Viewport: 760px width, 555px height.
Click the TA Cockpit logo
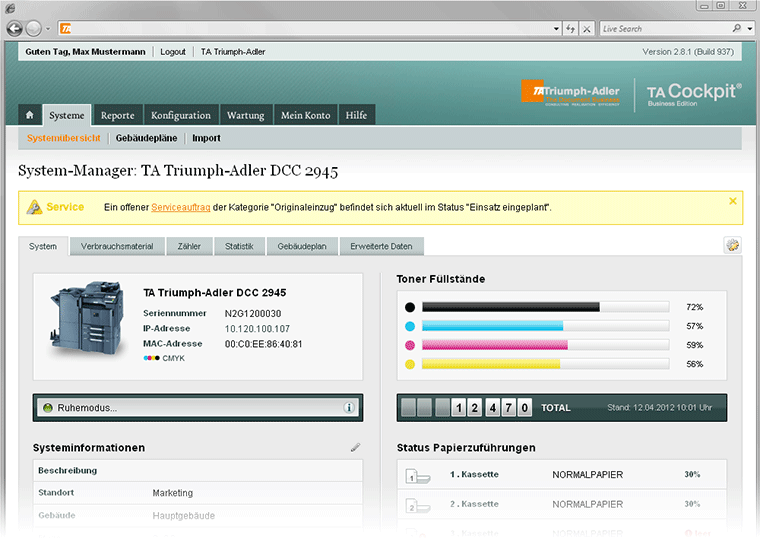coord(694,94)
